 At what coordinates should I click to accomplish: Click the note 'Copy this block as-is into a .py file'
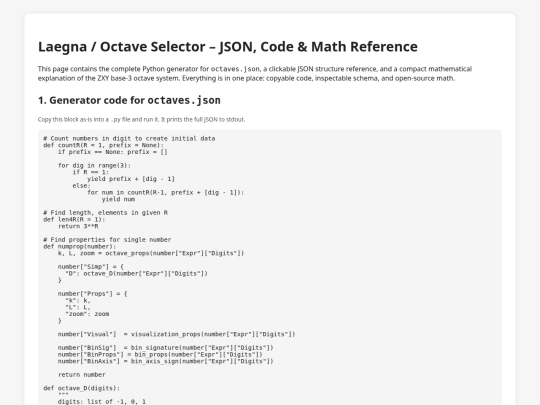point(142,120)
